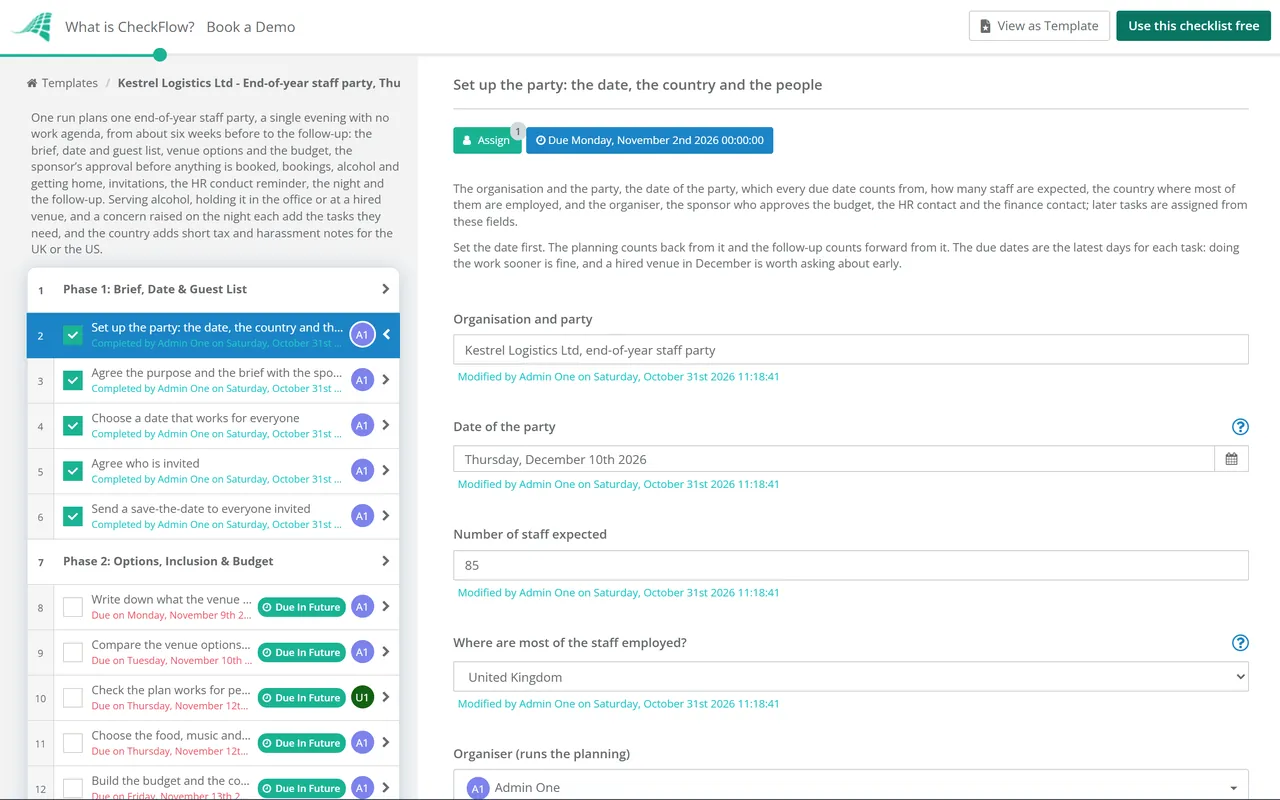The width and height of the screenshot is (1280, 800).
Task: Click the A1 avatar on task 11
Action: tap(362, 742)
